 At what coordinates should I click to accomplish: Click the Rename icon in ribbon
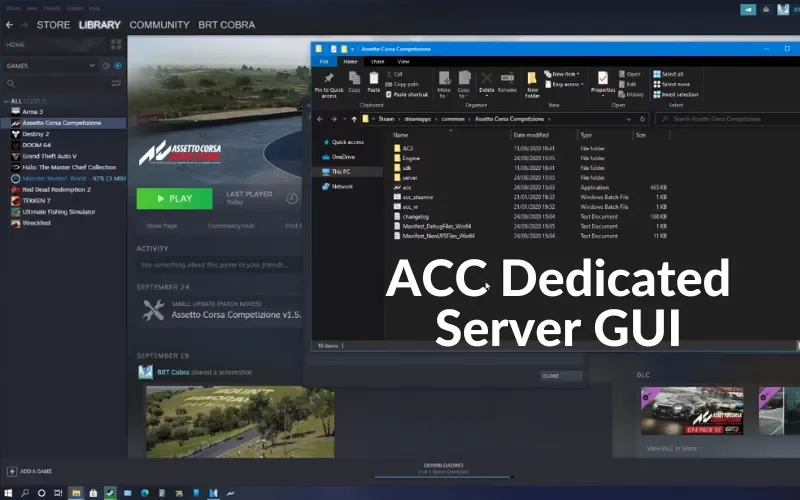point(507,83)
